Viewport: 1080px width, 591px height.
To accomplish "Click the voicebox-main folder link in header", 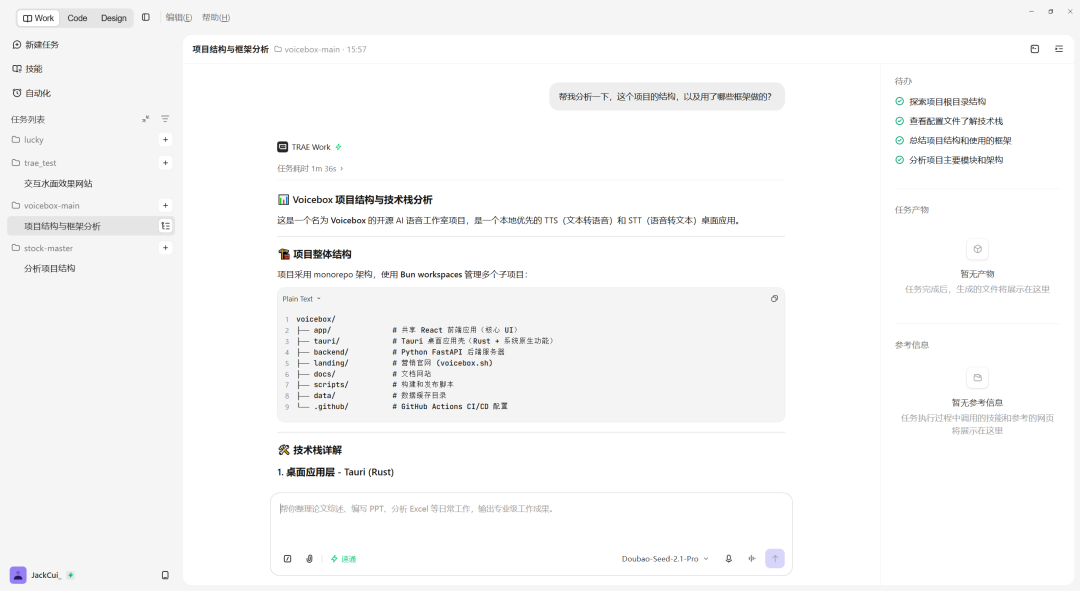I will click(x=307, y=50).
